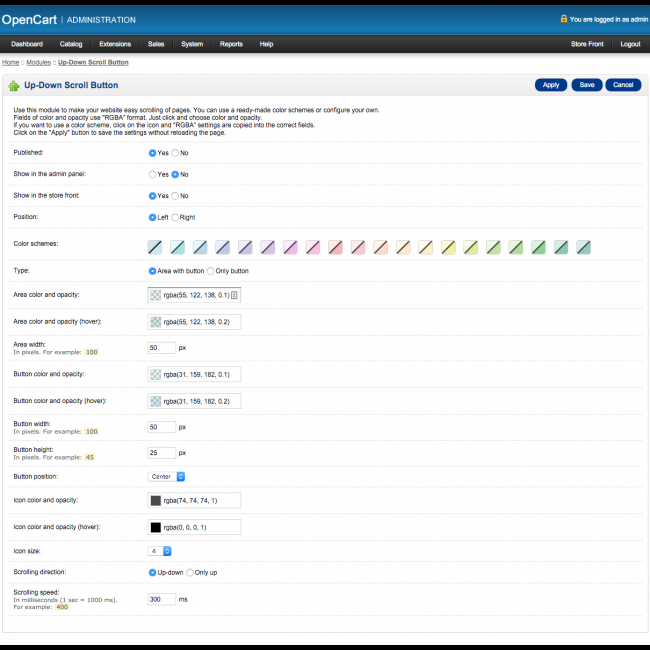Viewport: 650px width, 650px height.
Task: Set Published to No
Action: click(175, 153)
